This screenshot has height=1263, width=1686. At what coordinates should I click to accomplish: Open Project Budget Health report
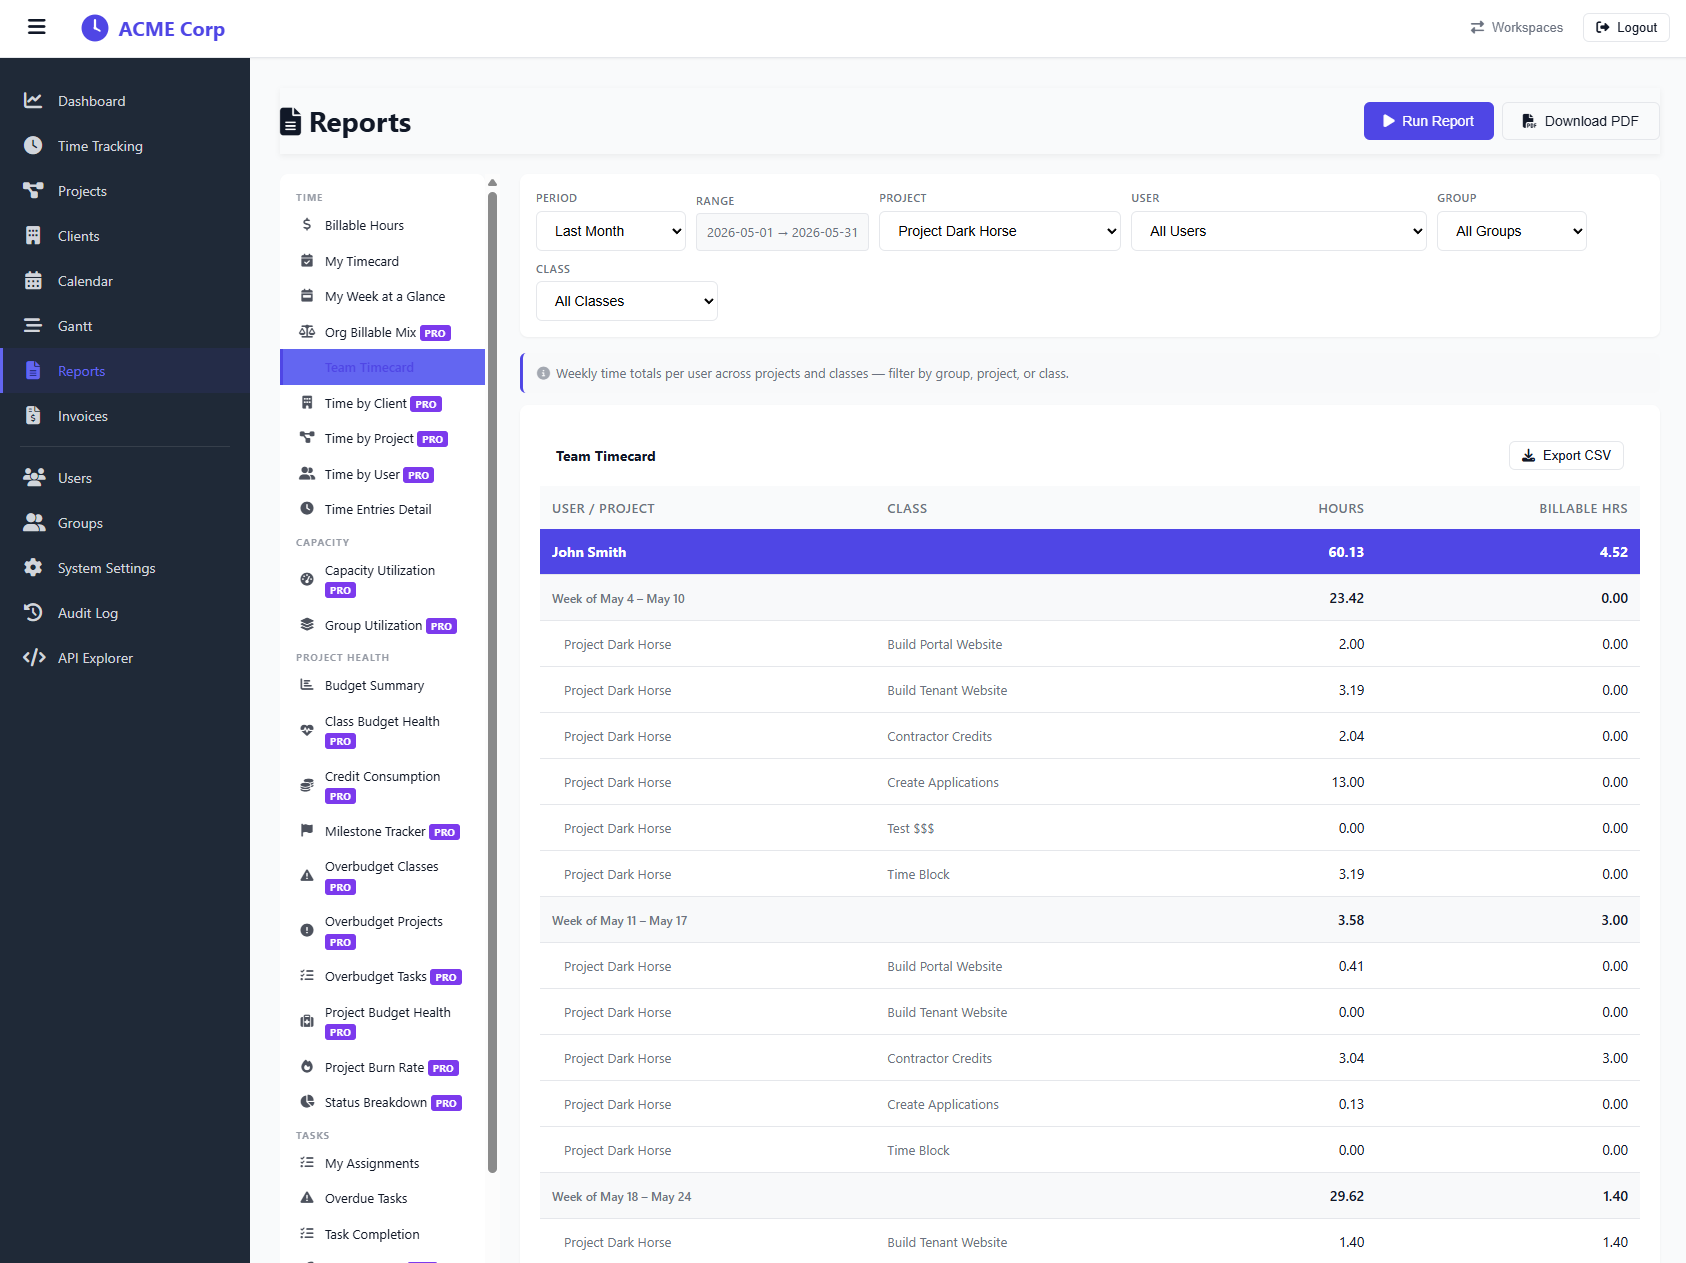[x=382, y=1021]
